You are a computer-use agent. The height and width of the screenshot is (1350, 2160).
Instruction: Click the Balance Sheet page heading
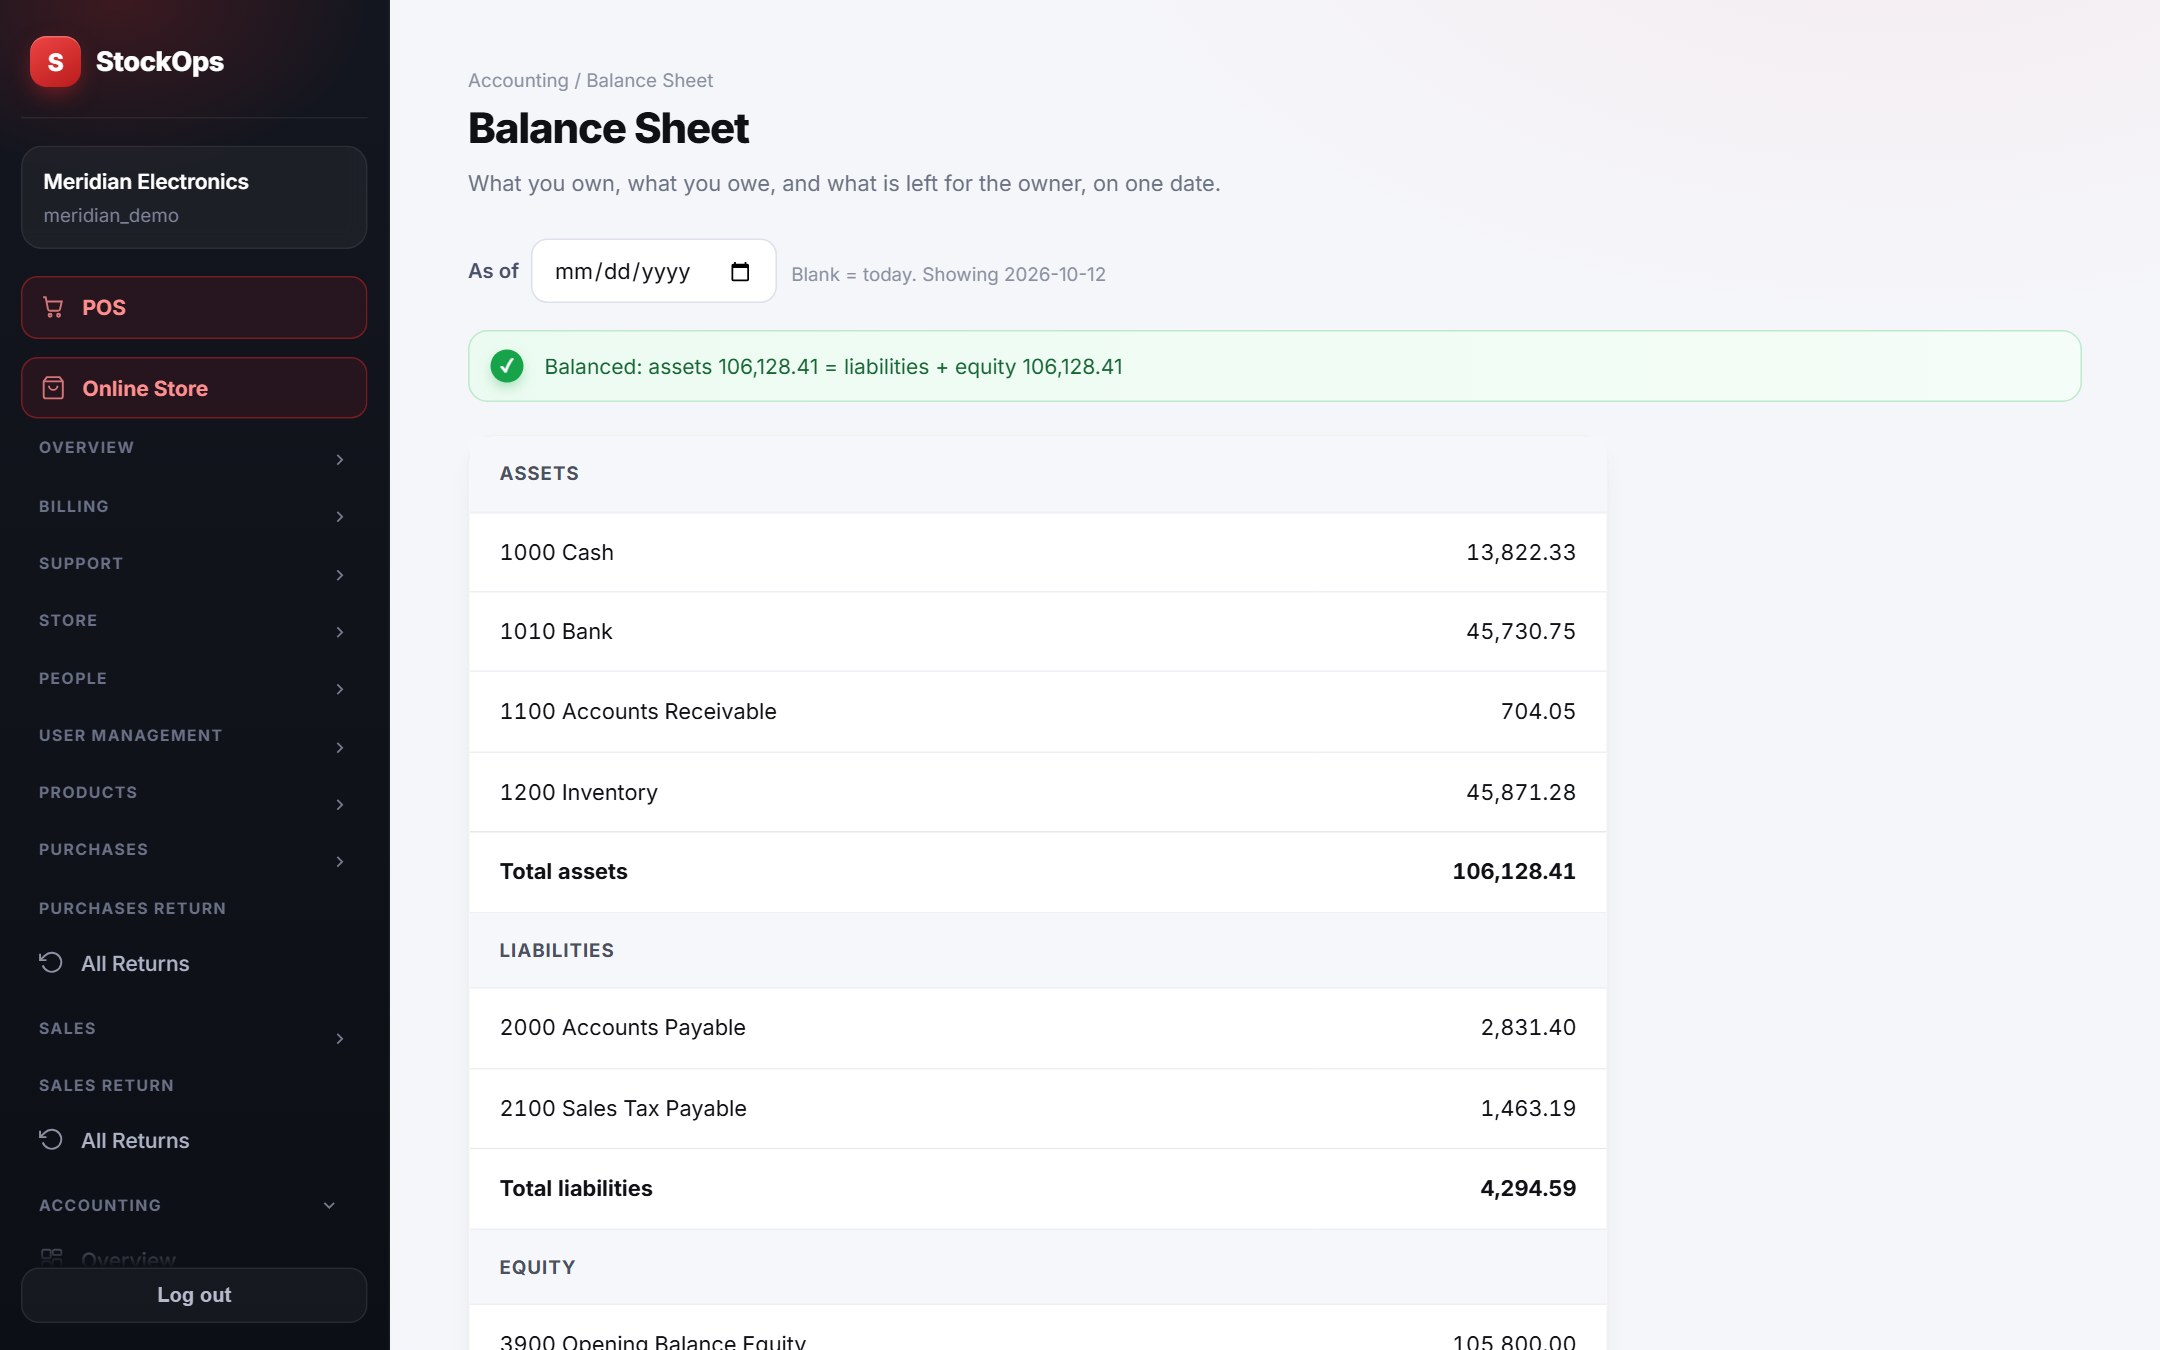pyautogui.click(x=608, y=128)
